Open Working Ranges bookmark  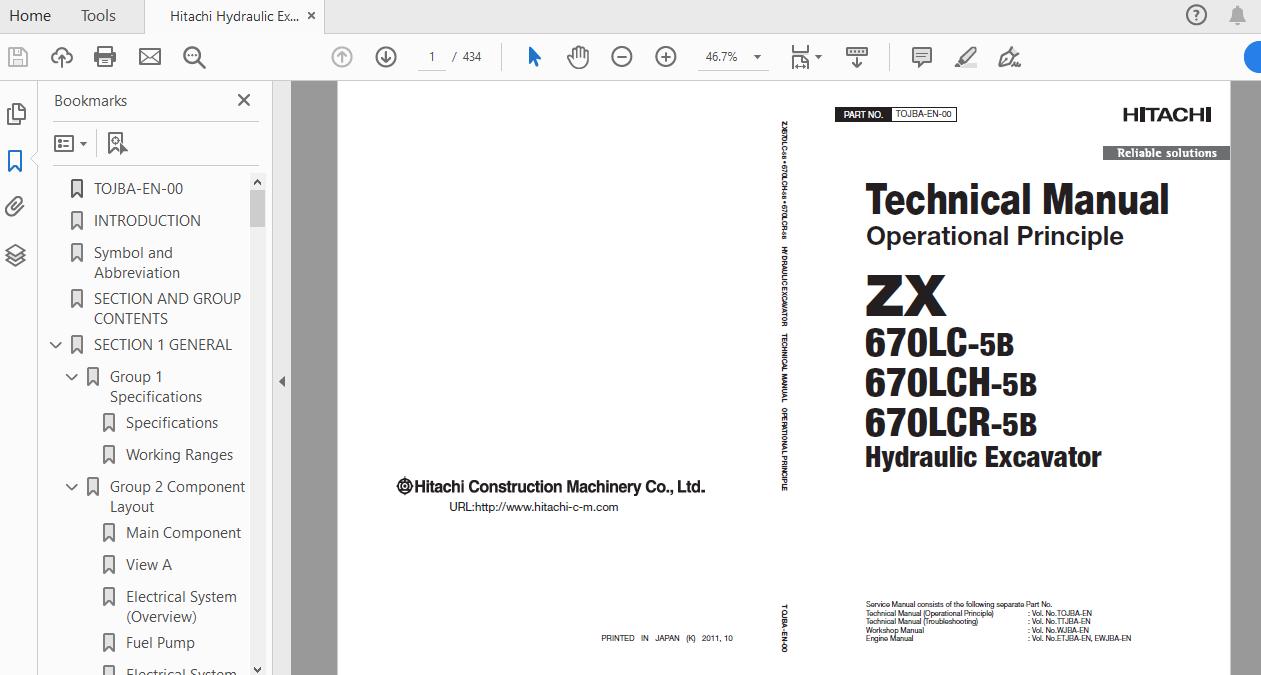pyautogui.click(x=179, y=455)
